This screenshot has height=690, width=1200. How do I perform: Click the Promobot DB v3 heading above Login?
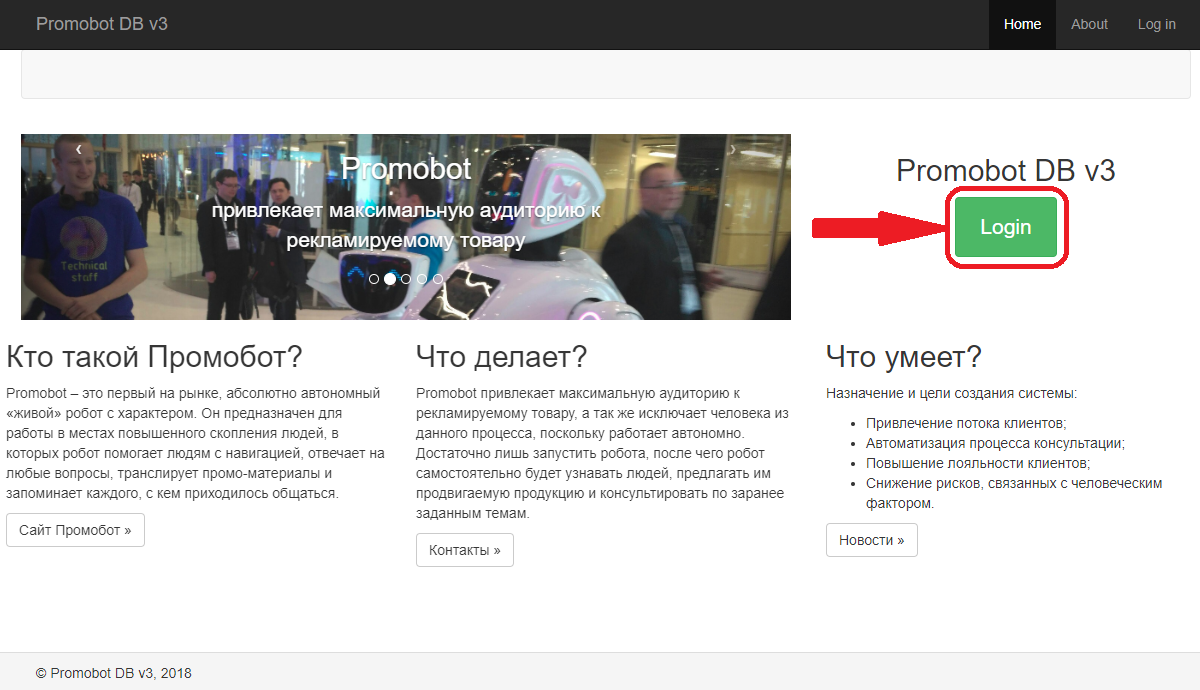point(1005,171)
